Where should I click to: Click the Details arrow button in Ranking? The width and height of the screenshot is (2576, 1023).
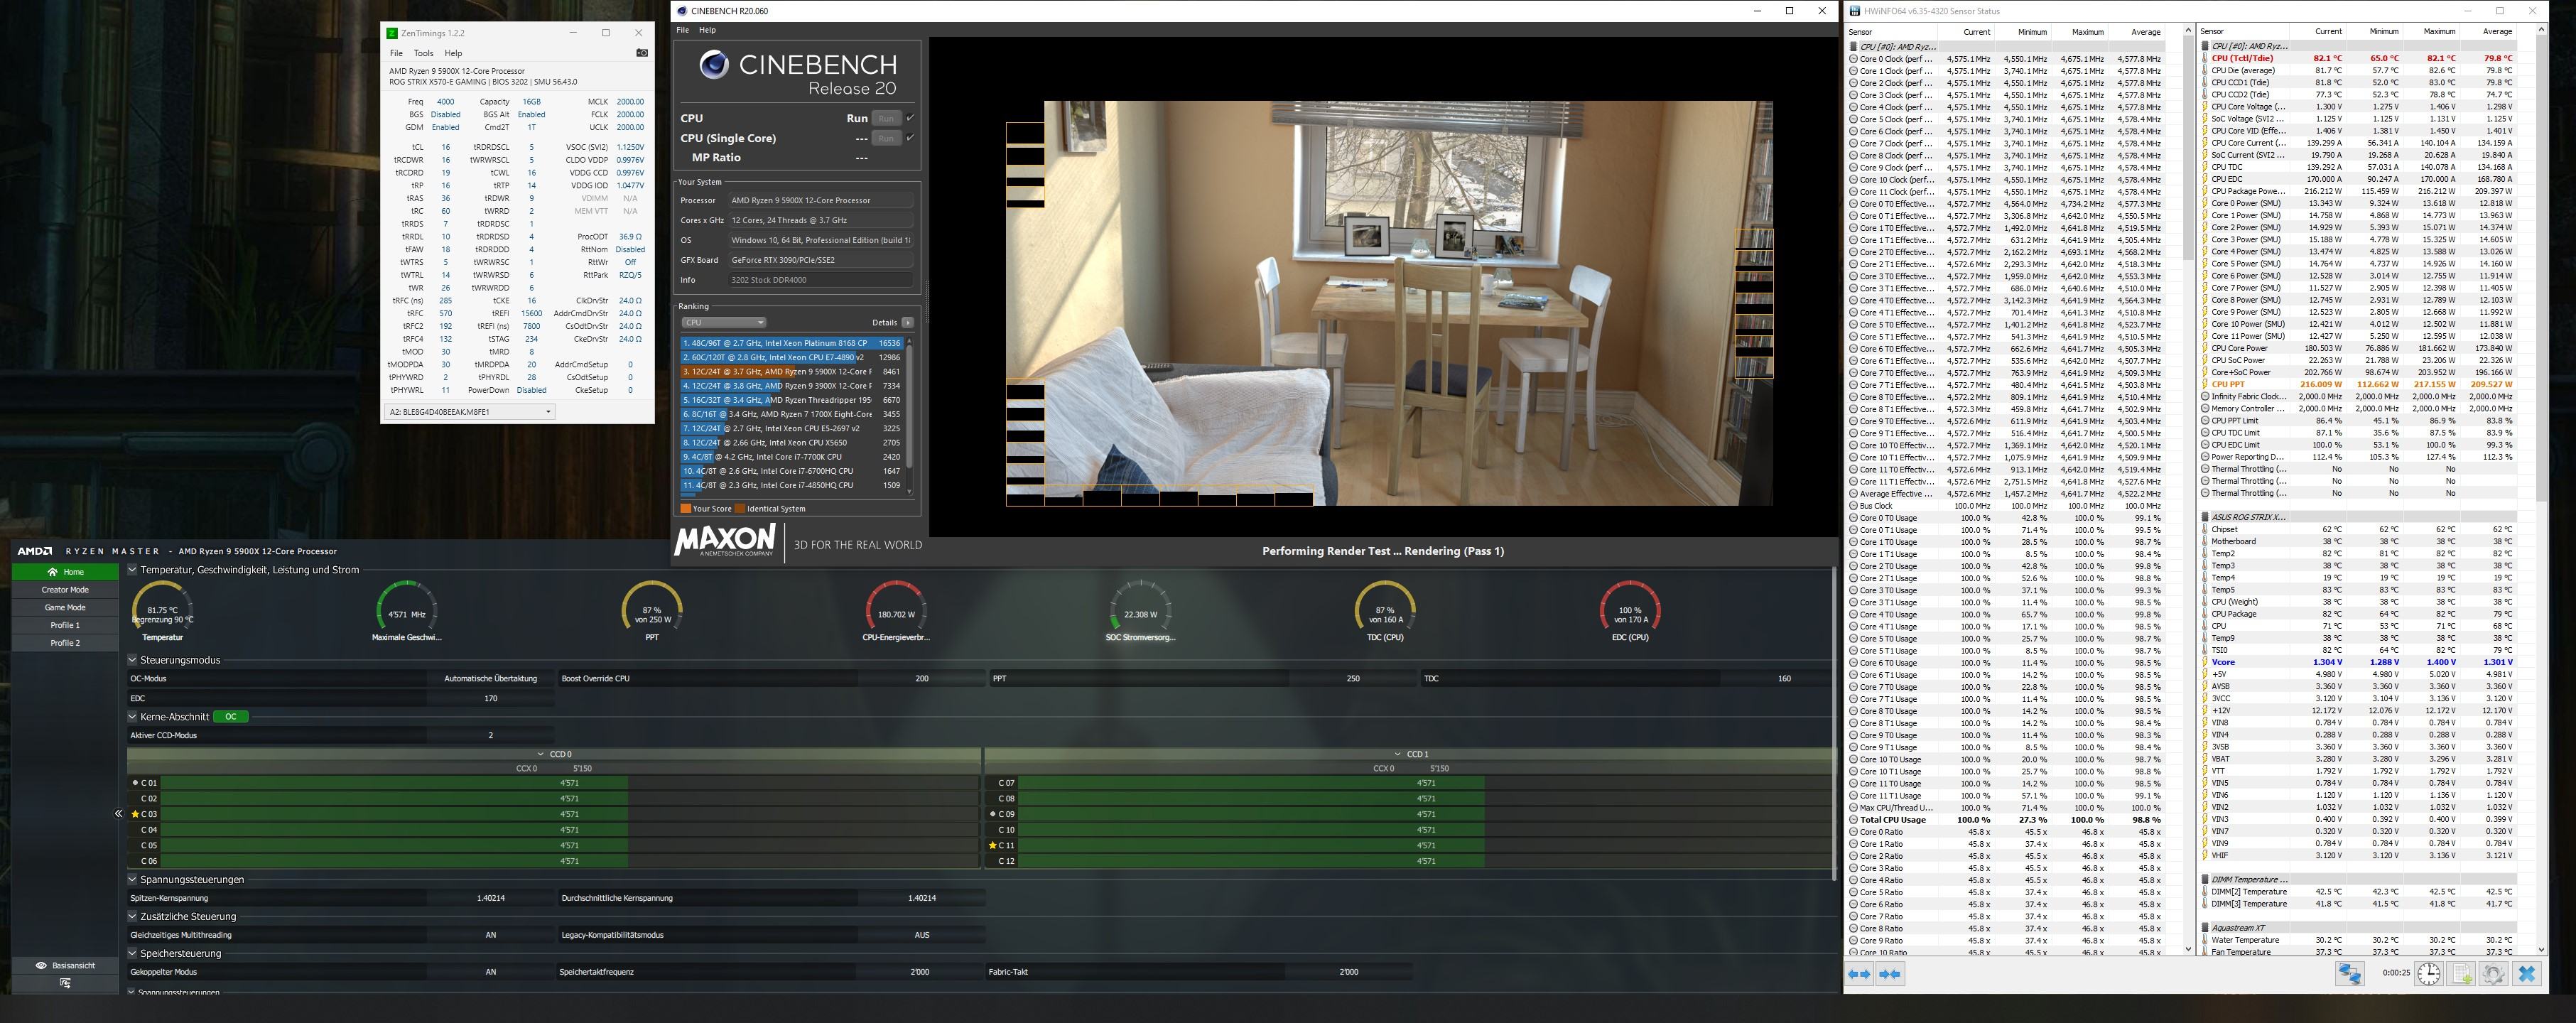(907, 323)
